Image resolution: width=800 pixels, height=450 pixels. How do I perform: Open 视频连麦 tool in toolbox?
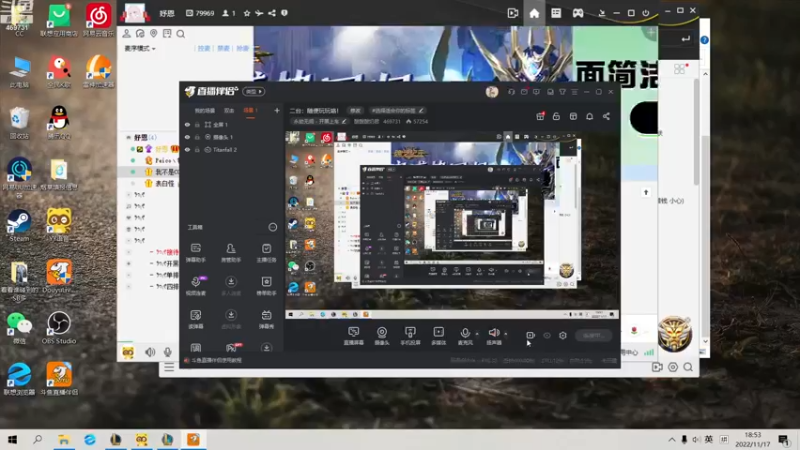click(x=196, y=286)
